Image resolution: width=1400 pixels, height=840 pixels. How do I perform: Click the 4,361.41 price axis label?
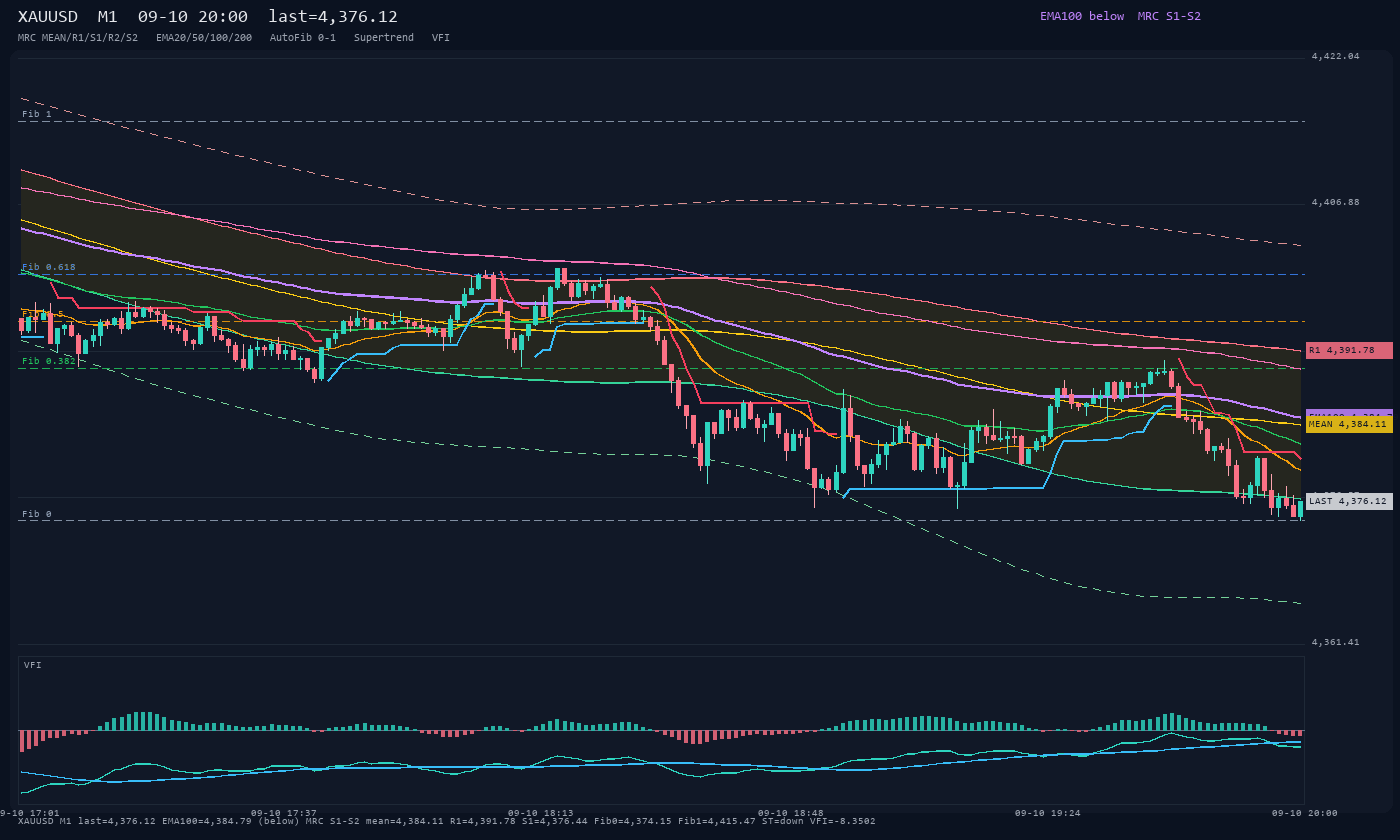(1335, 642)
